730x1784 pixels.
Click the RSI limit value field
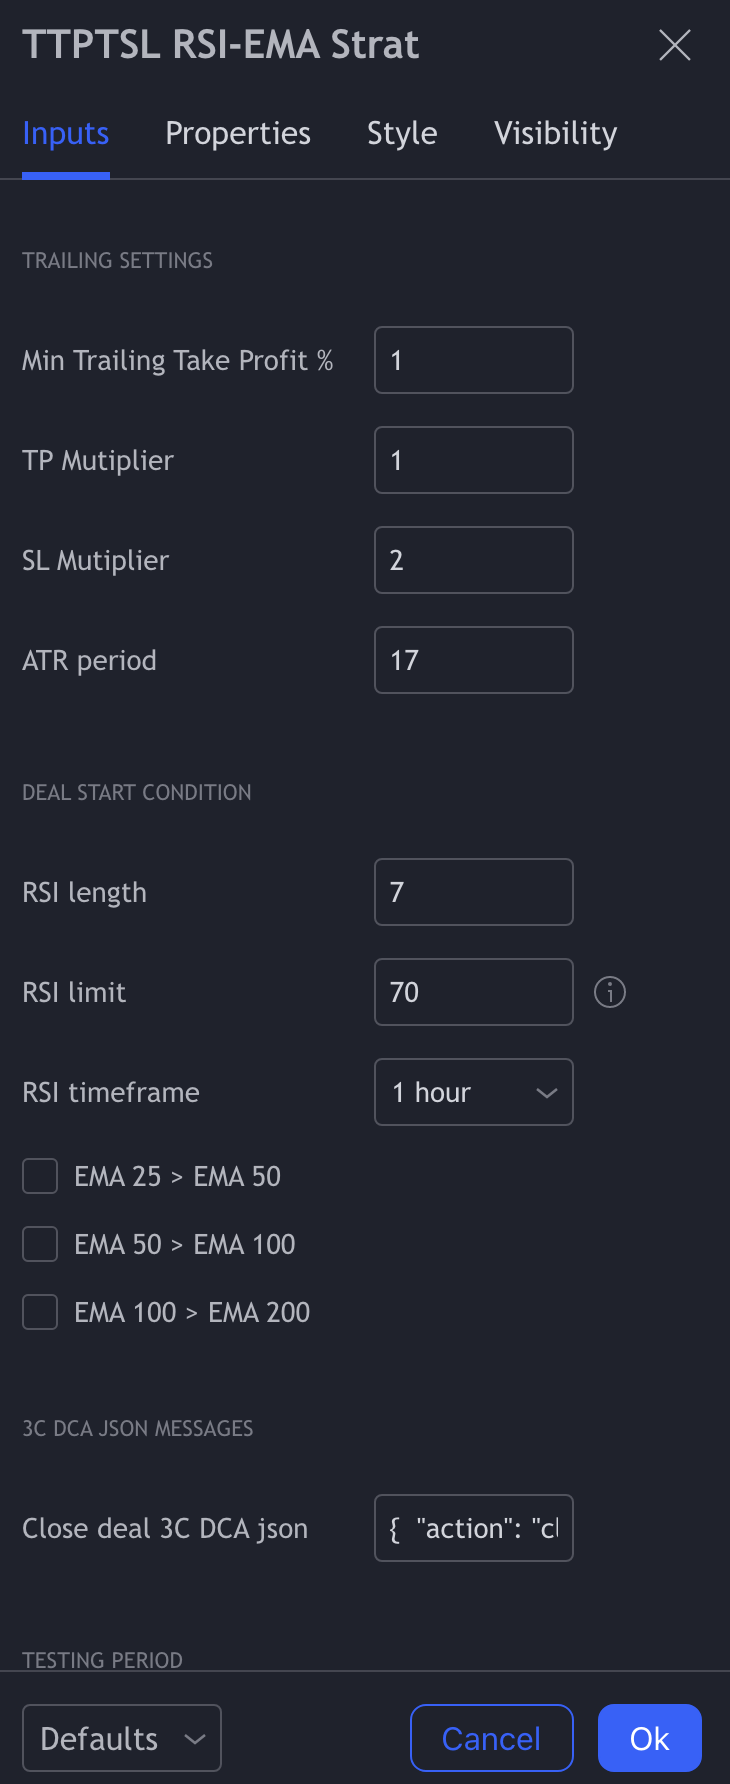click(473, 992)
